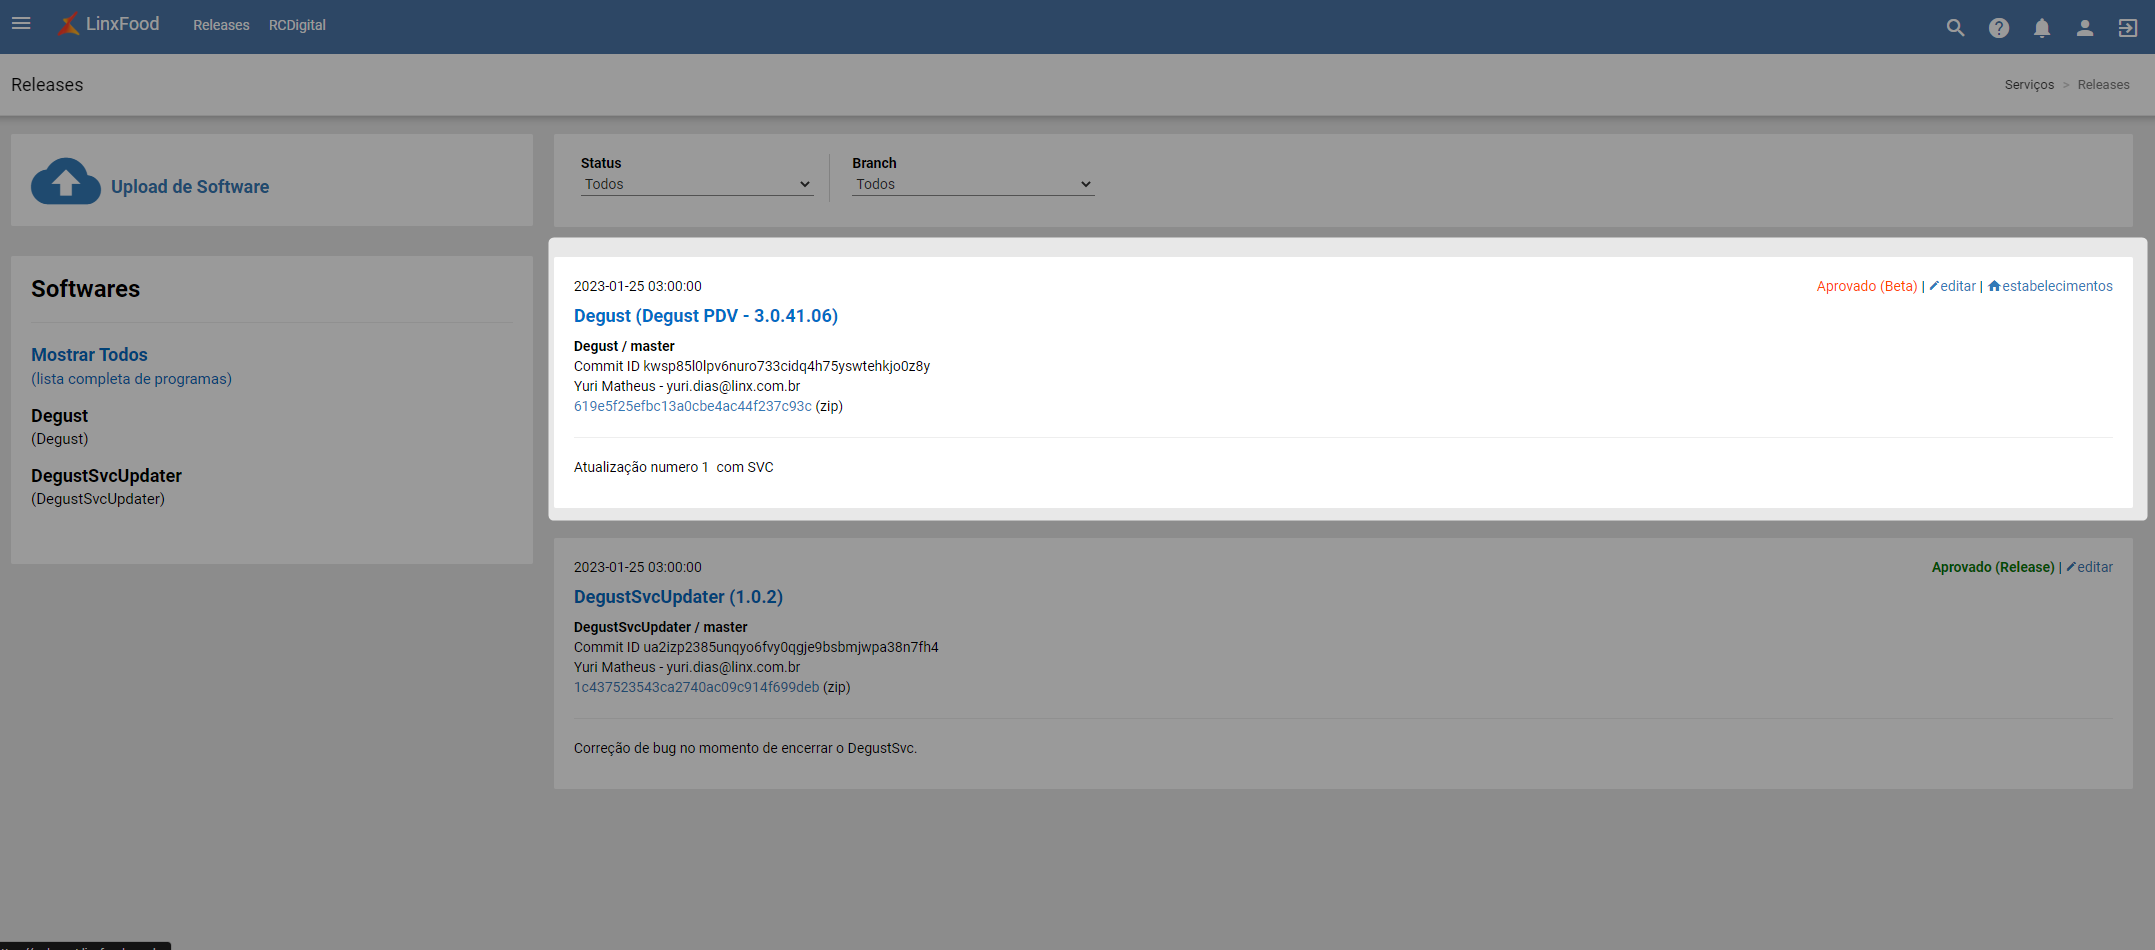Download zip 1c437523543ca2740ac09c914f699deb

pos(696,687)
